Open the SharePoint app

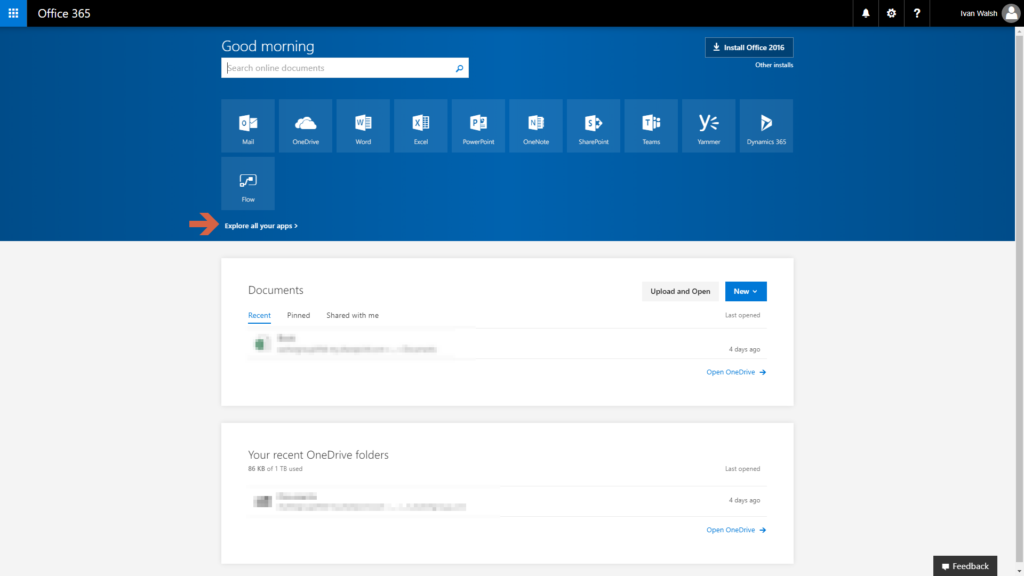coord(593,125)
